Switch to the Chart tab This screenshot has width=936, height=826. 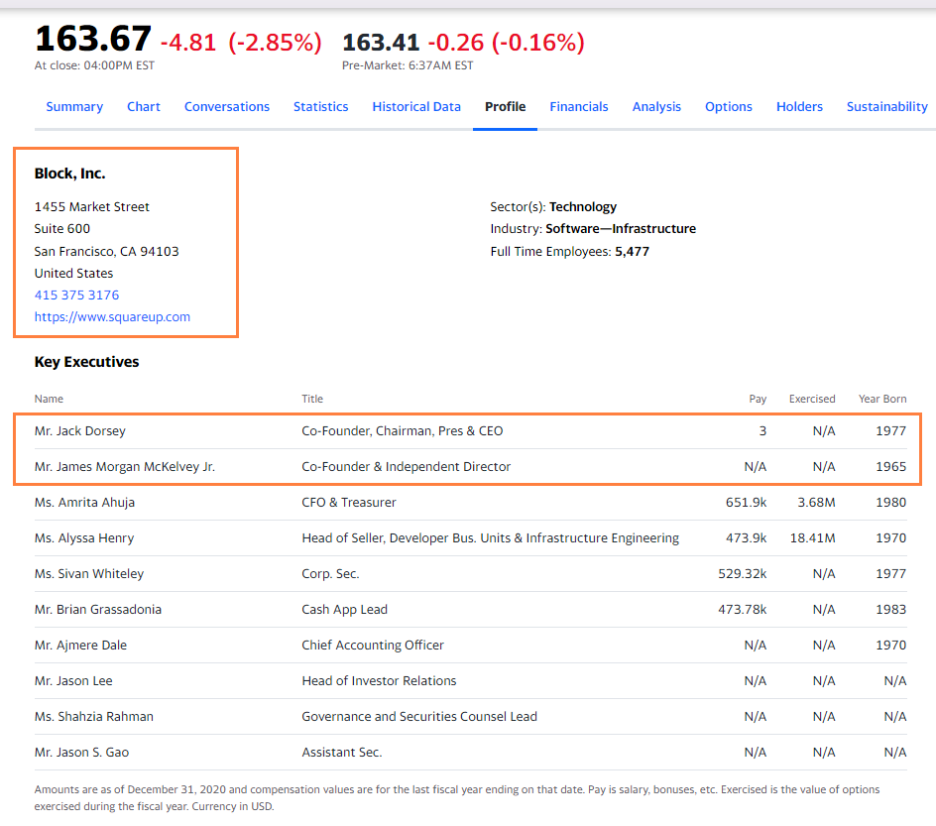coord(143,107)
